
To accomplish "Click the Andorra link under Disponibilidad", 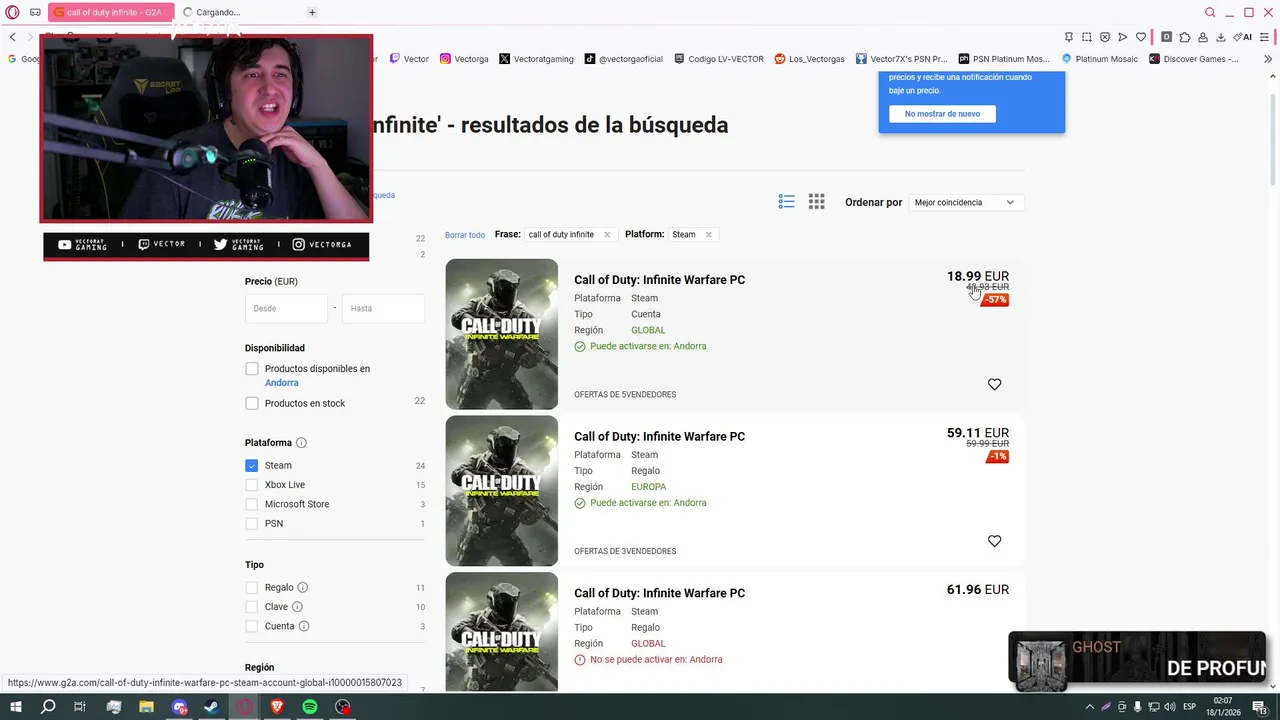I will click(282, 383).
